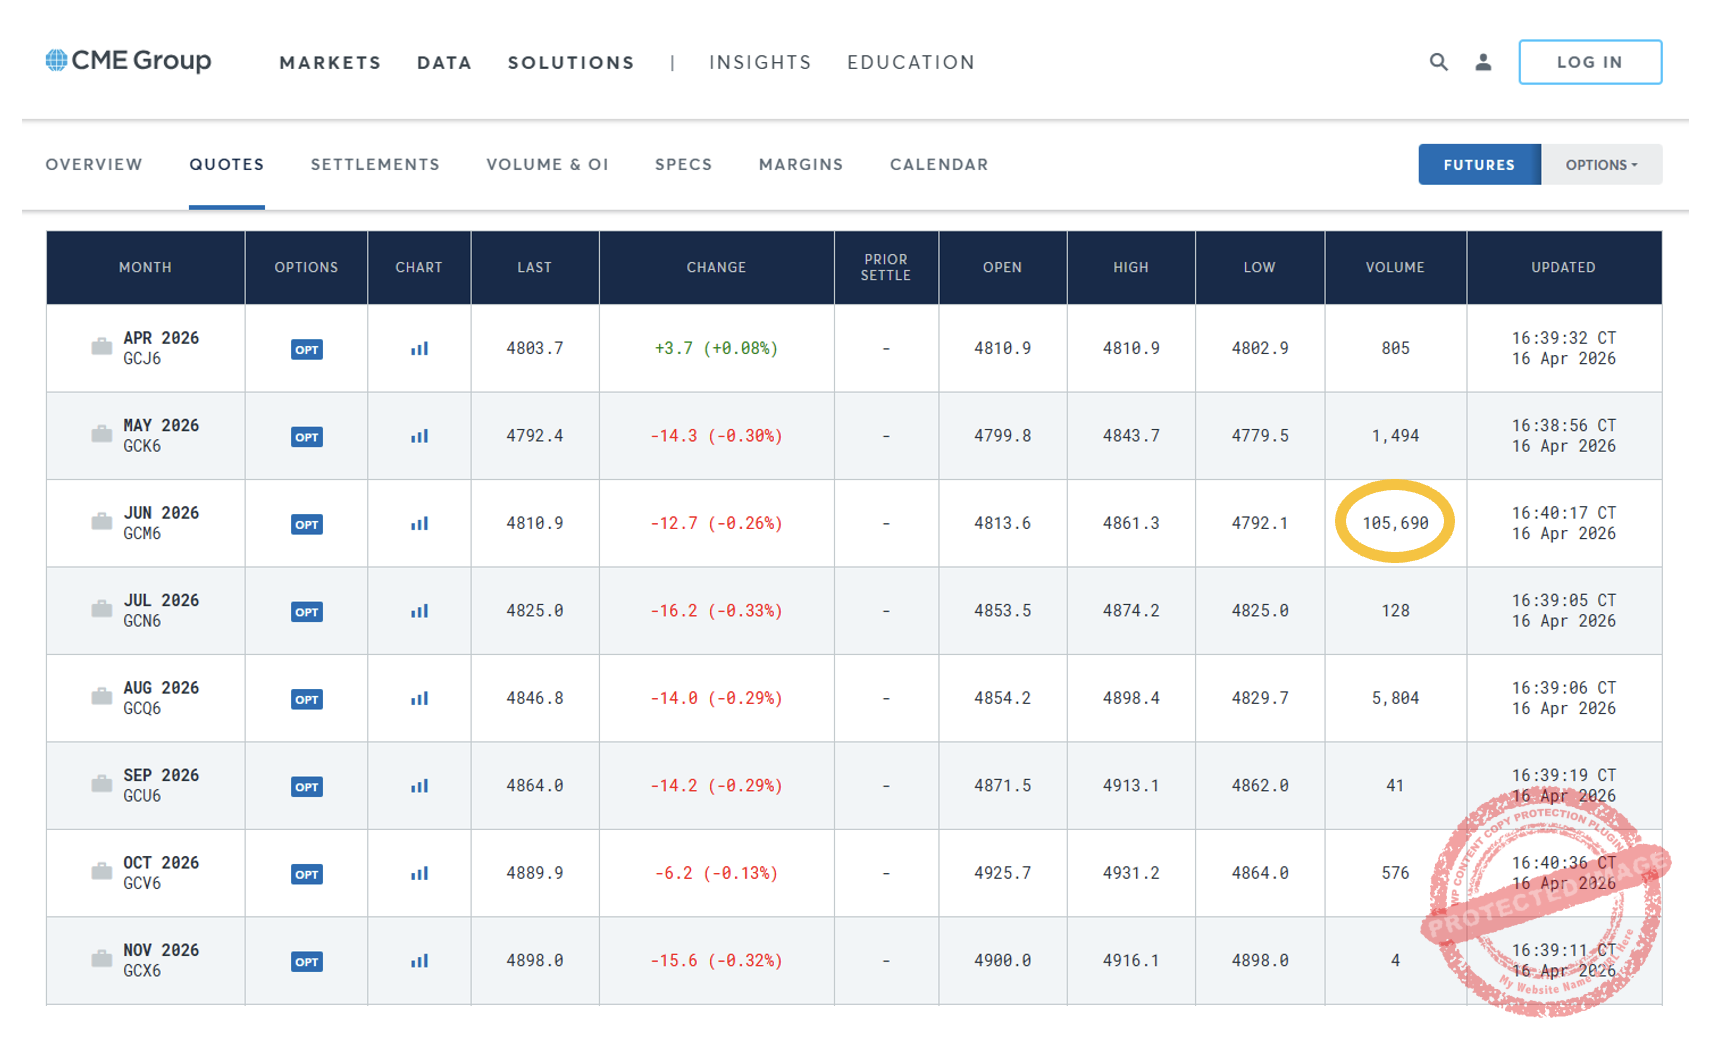Go to the Volume & OI tab
Image resolution: width=1714 pixels, height=1040 pixels.
click(x=547, y=165)
